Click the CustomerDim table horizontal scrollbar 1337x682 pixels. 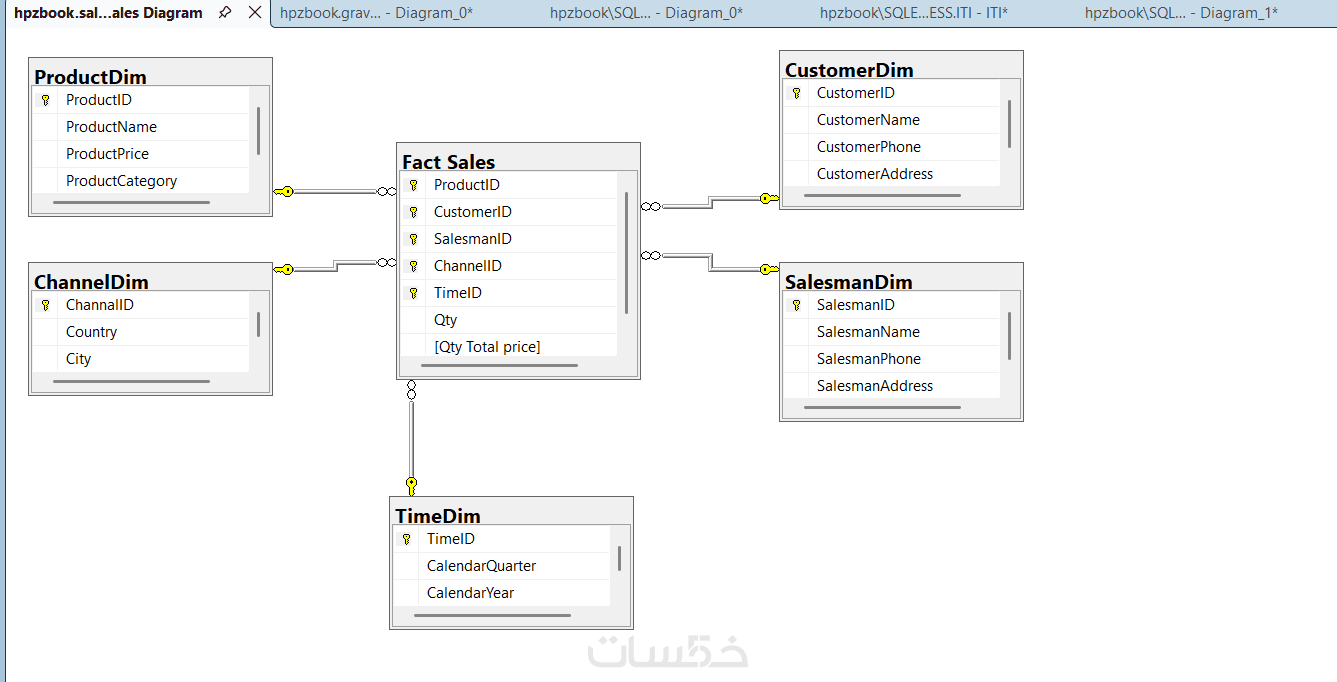[882, 196]
